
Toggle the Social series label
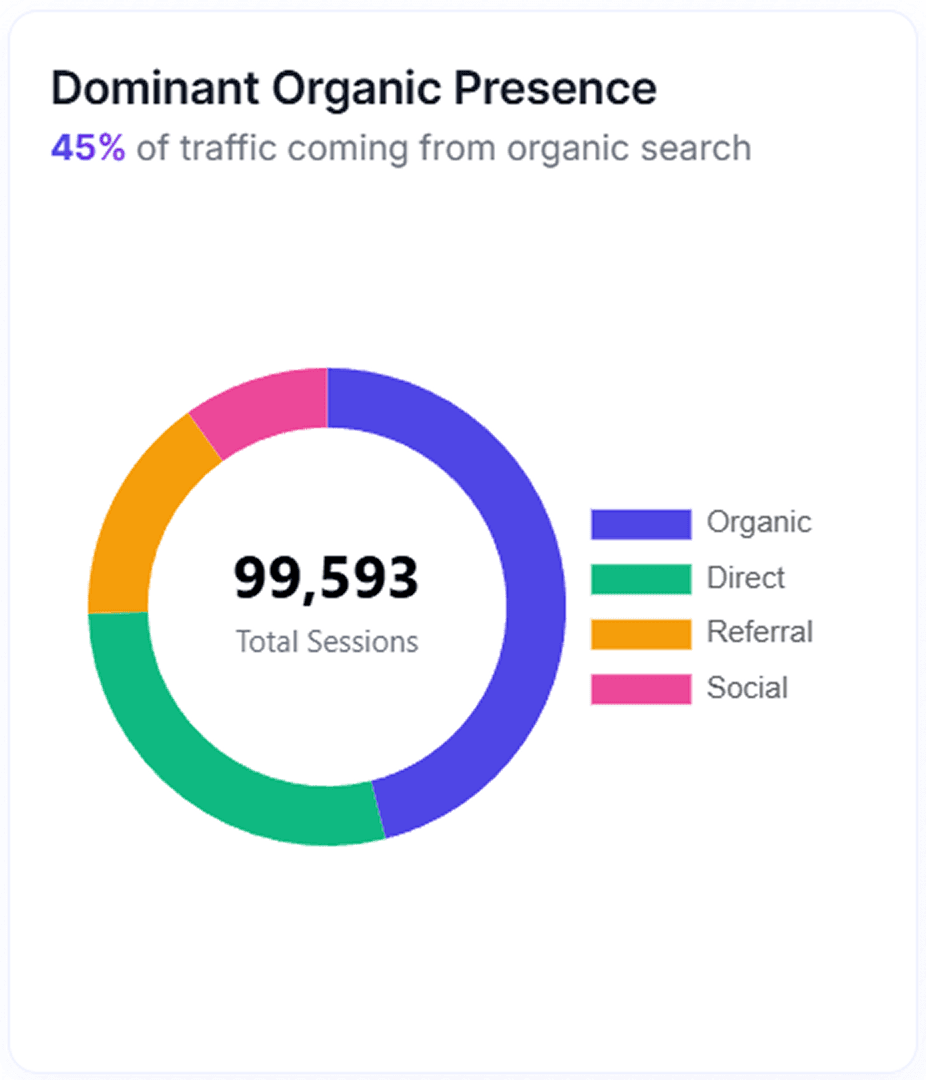pyautogui.click(x=747, y=688)
